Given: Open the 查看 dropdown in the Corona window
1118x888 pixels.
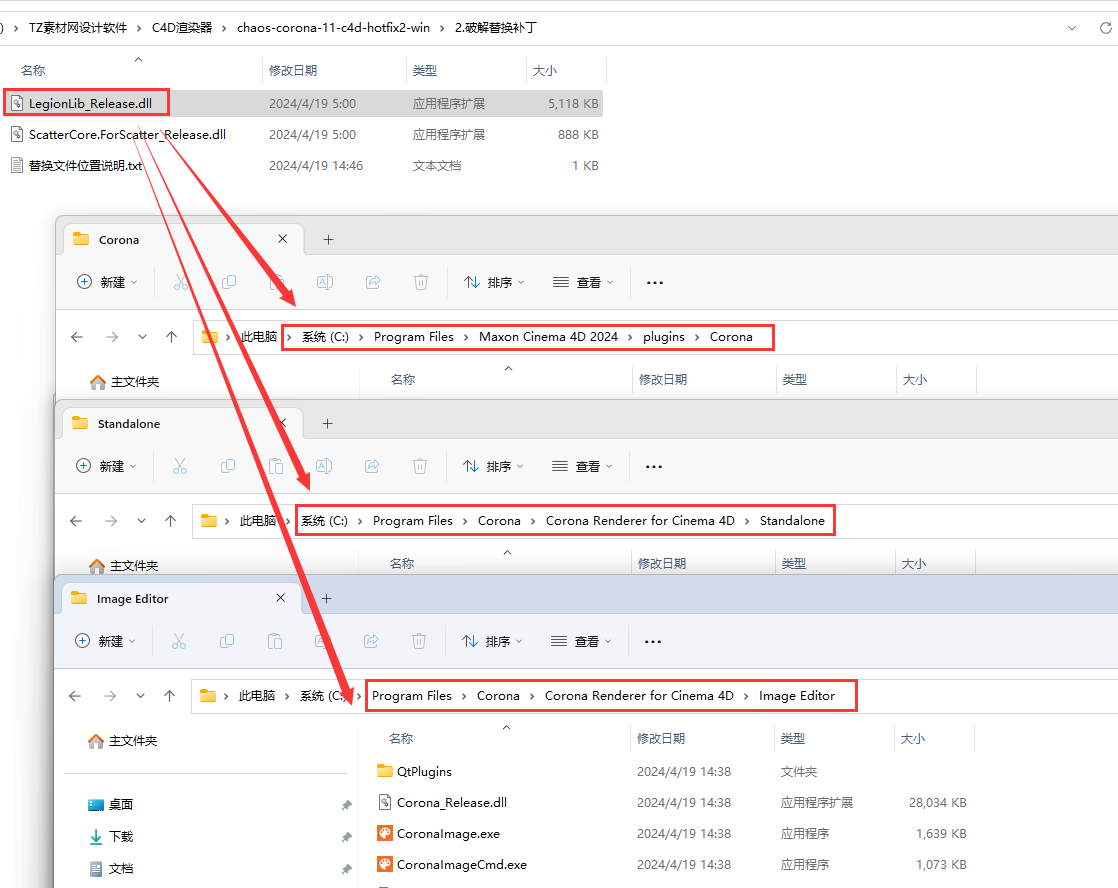Looking at the screenshot, I should click(583, 282).
